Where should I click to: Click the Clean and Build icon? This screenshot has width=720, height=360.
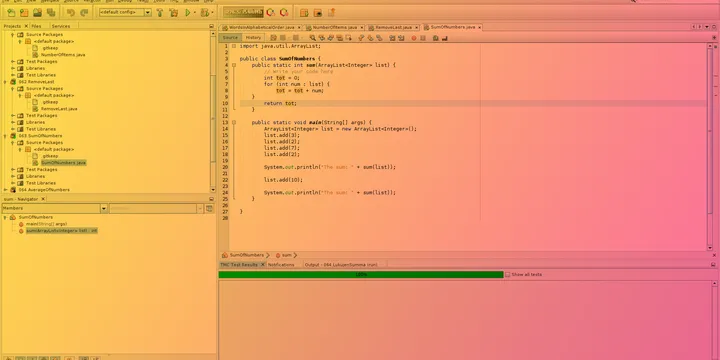(173, 12)
